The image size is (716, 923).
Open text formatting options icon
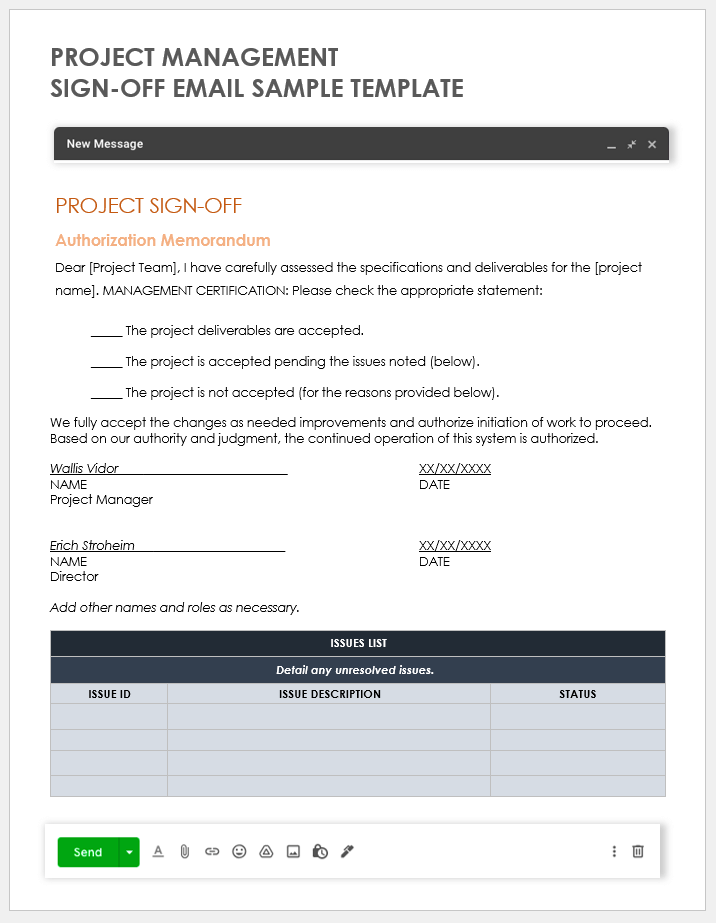(158, 852)
